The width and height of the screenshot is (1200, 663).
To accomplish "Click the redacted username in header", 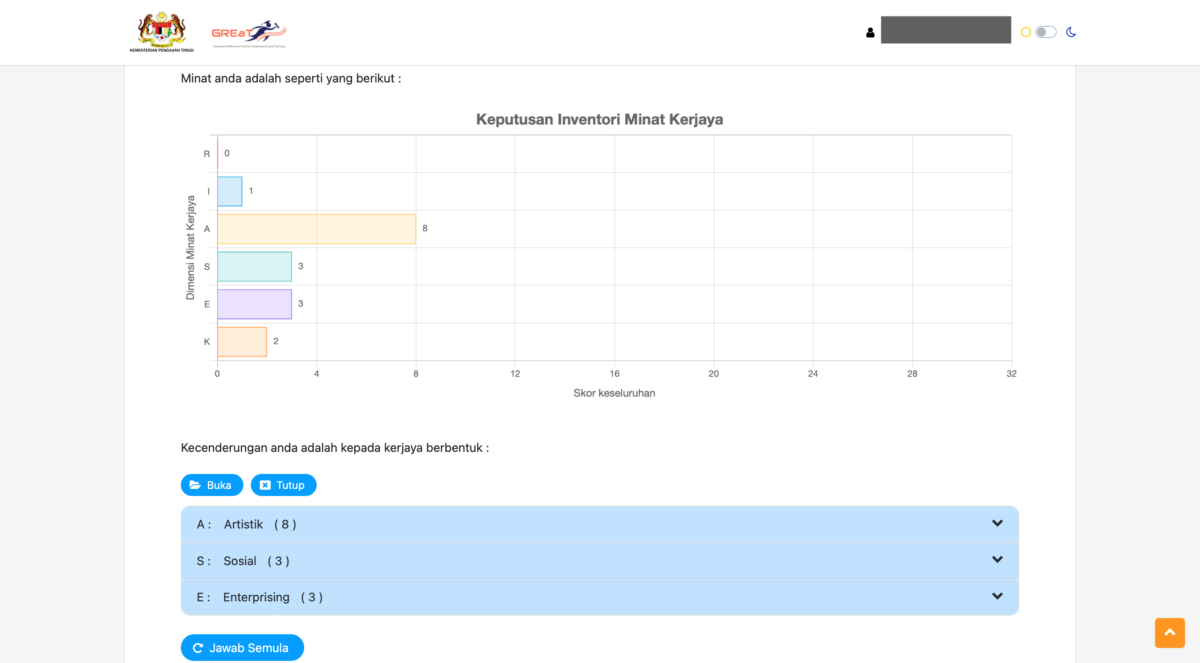I will pyautogui.click(x=945, y=30).
